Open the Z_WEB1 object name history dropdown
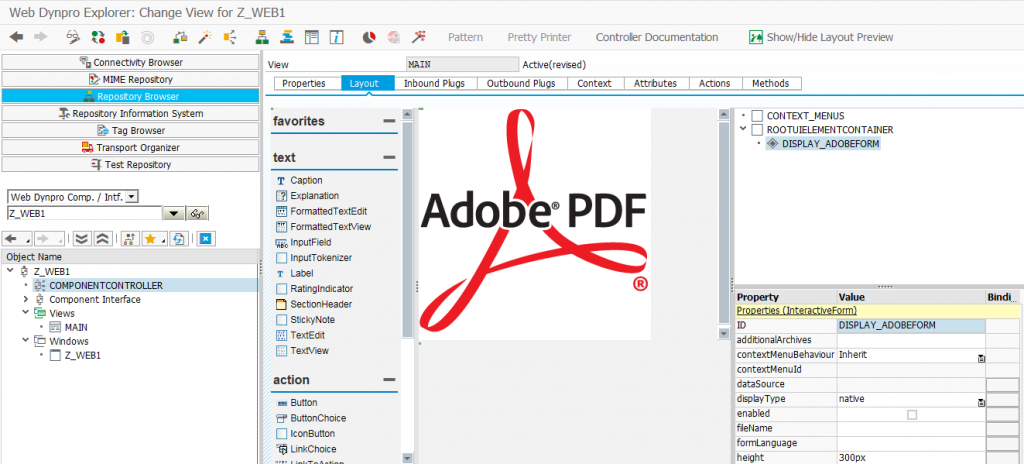 tap(174, 214)
